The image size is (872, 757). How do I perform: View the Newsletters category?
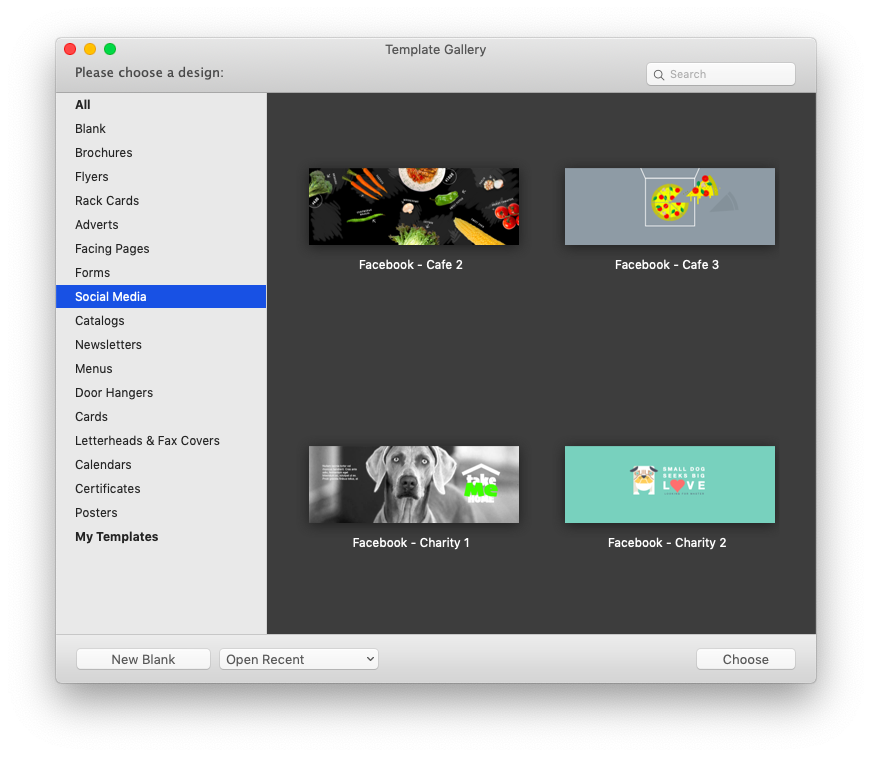pos(108,344)
